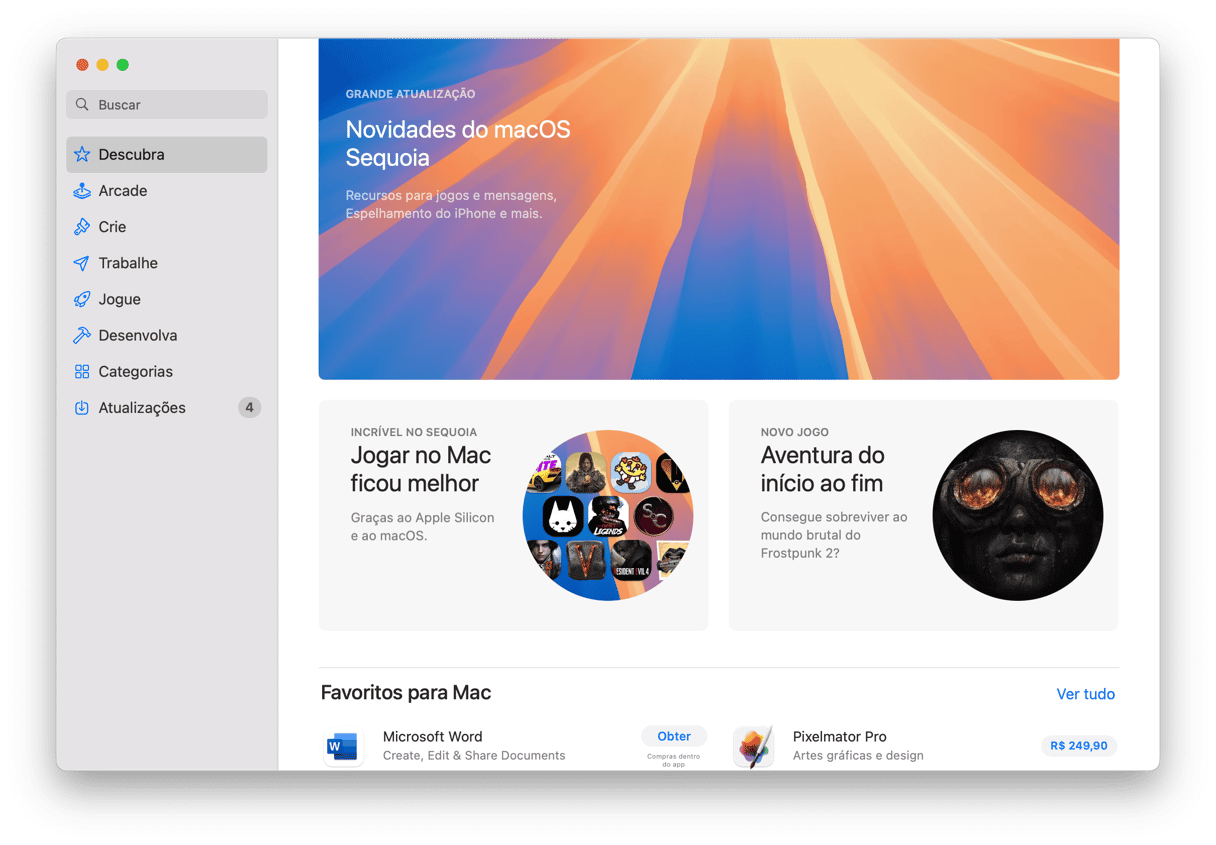Viewport: 1216px width, 845px height.
Task: Click the magnifier icon in search field
Action: (82, 104)
